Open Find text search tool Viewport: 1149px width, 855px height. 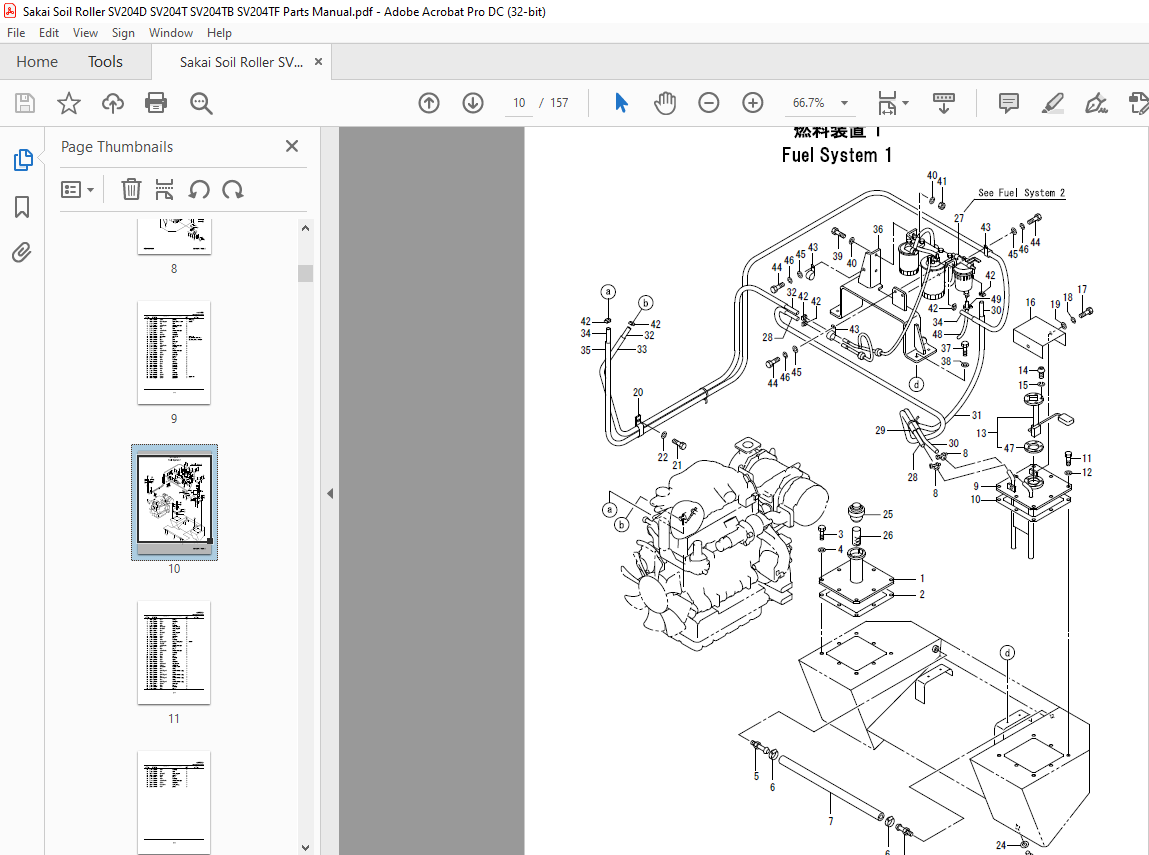(x=201, y=103)
